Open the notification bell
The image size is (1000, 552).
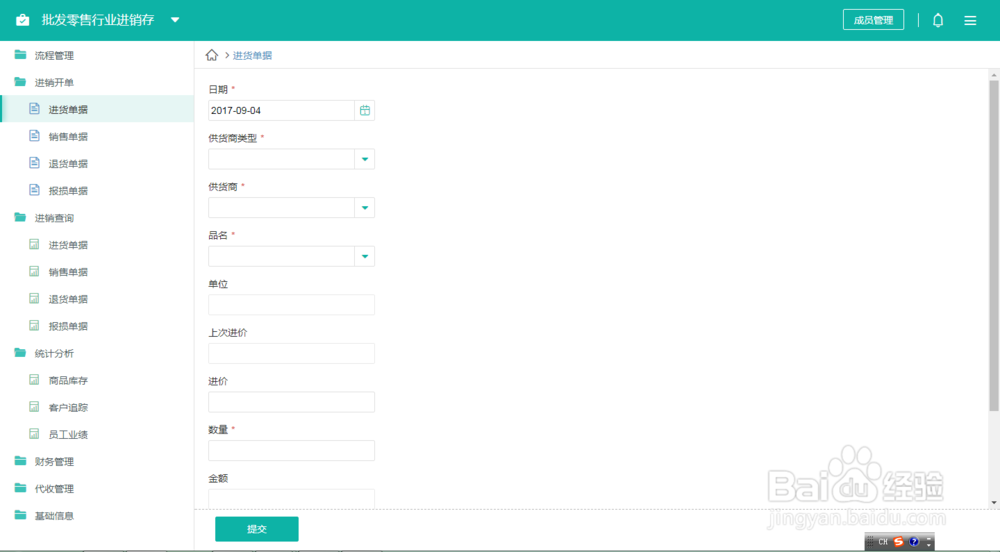coord(938,20)
